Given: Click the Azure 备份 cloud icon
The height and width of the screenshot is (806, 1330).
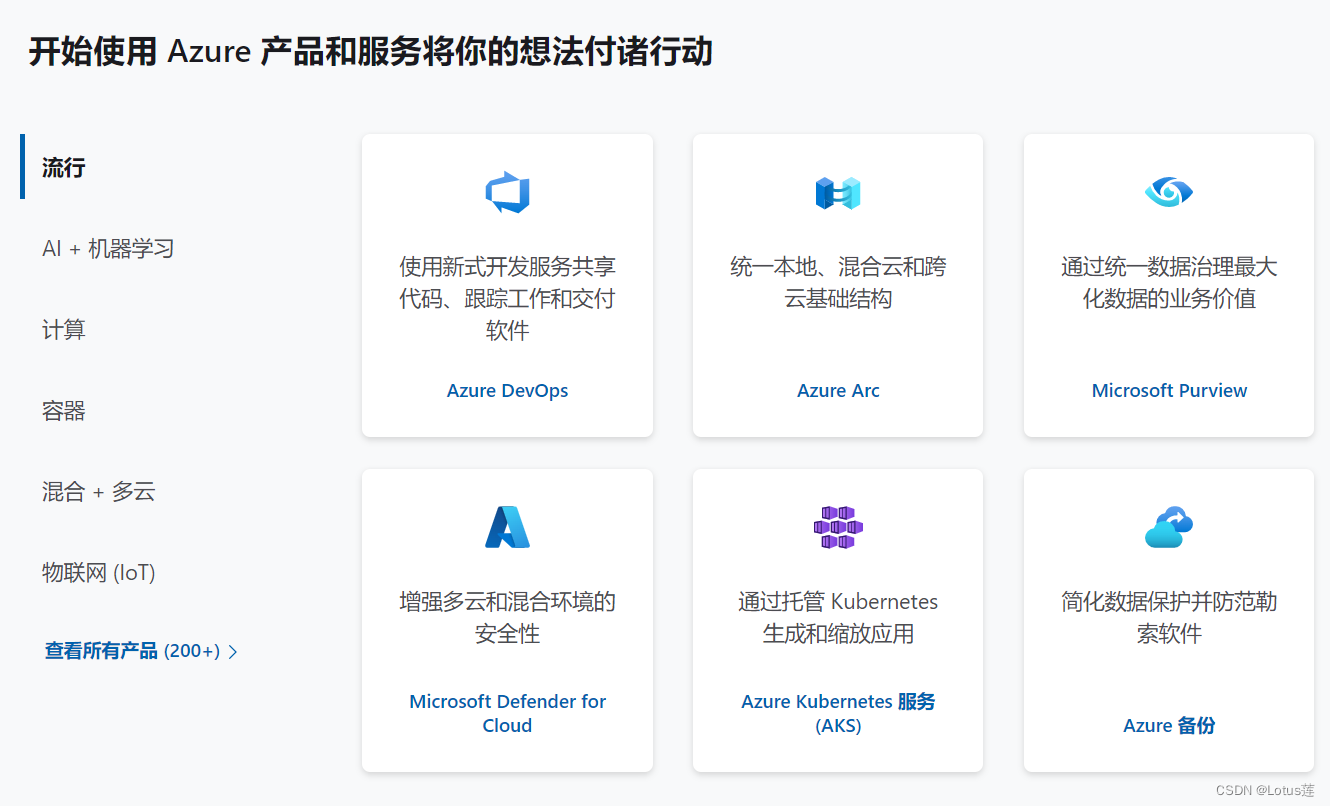Looking at the screenshot, I should point(1169,527).
